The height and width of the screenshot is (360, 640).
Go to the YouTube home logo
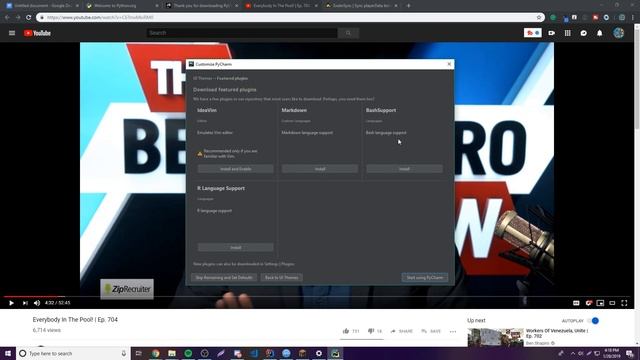37,33
